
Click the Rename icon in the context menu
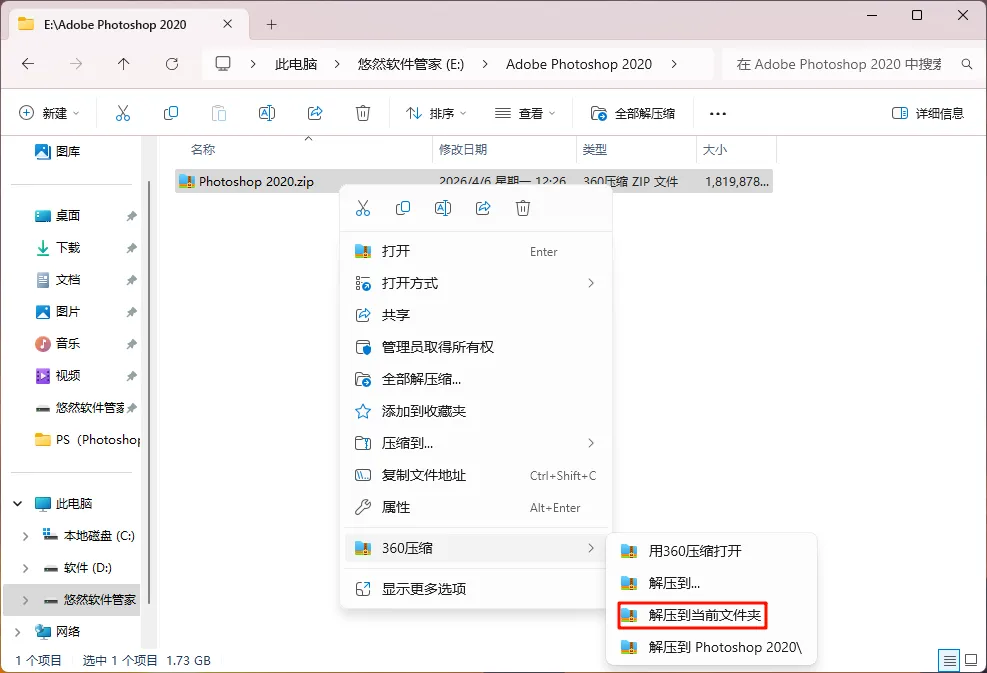pyautogui.click(x=443, y=208)
